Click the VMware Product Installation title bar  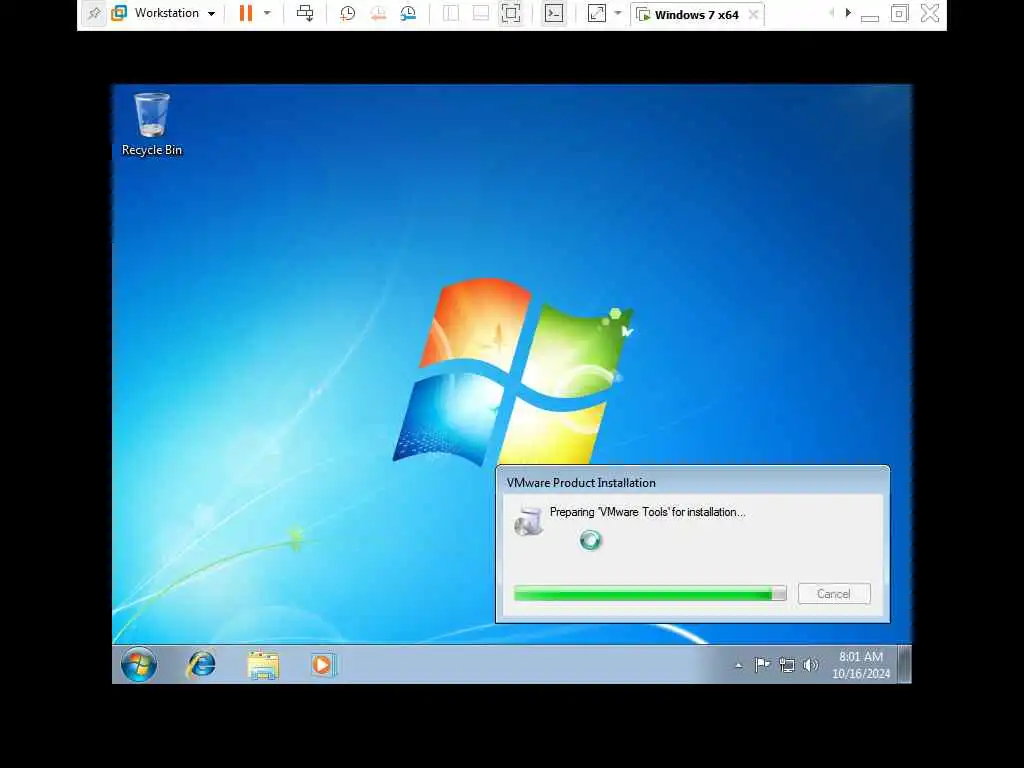[692, 483]
